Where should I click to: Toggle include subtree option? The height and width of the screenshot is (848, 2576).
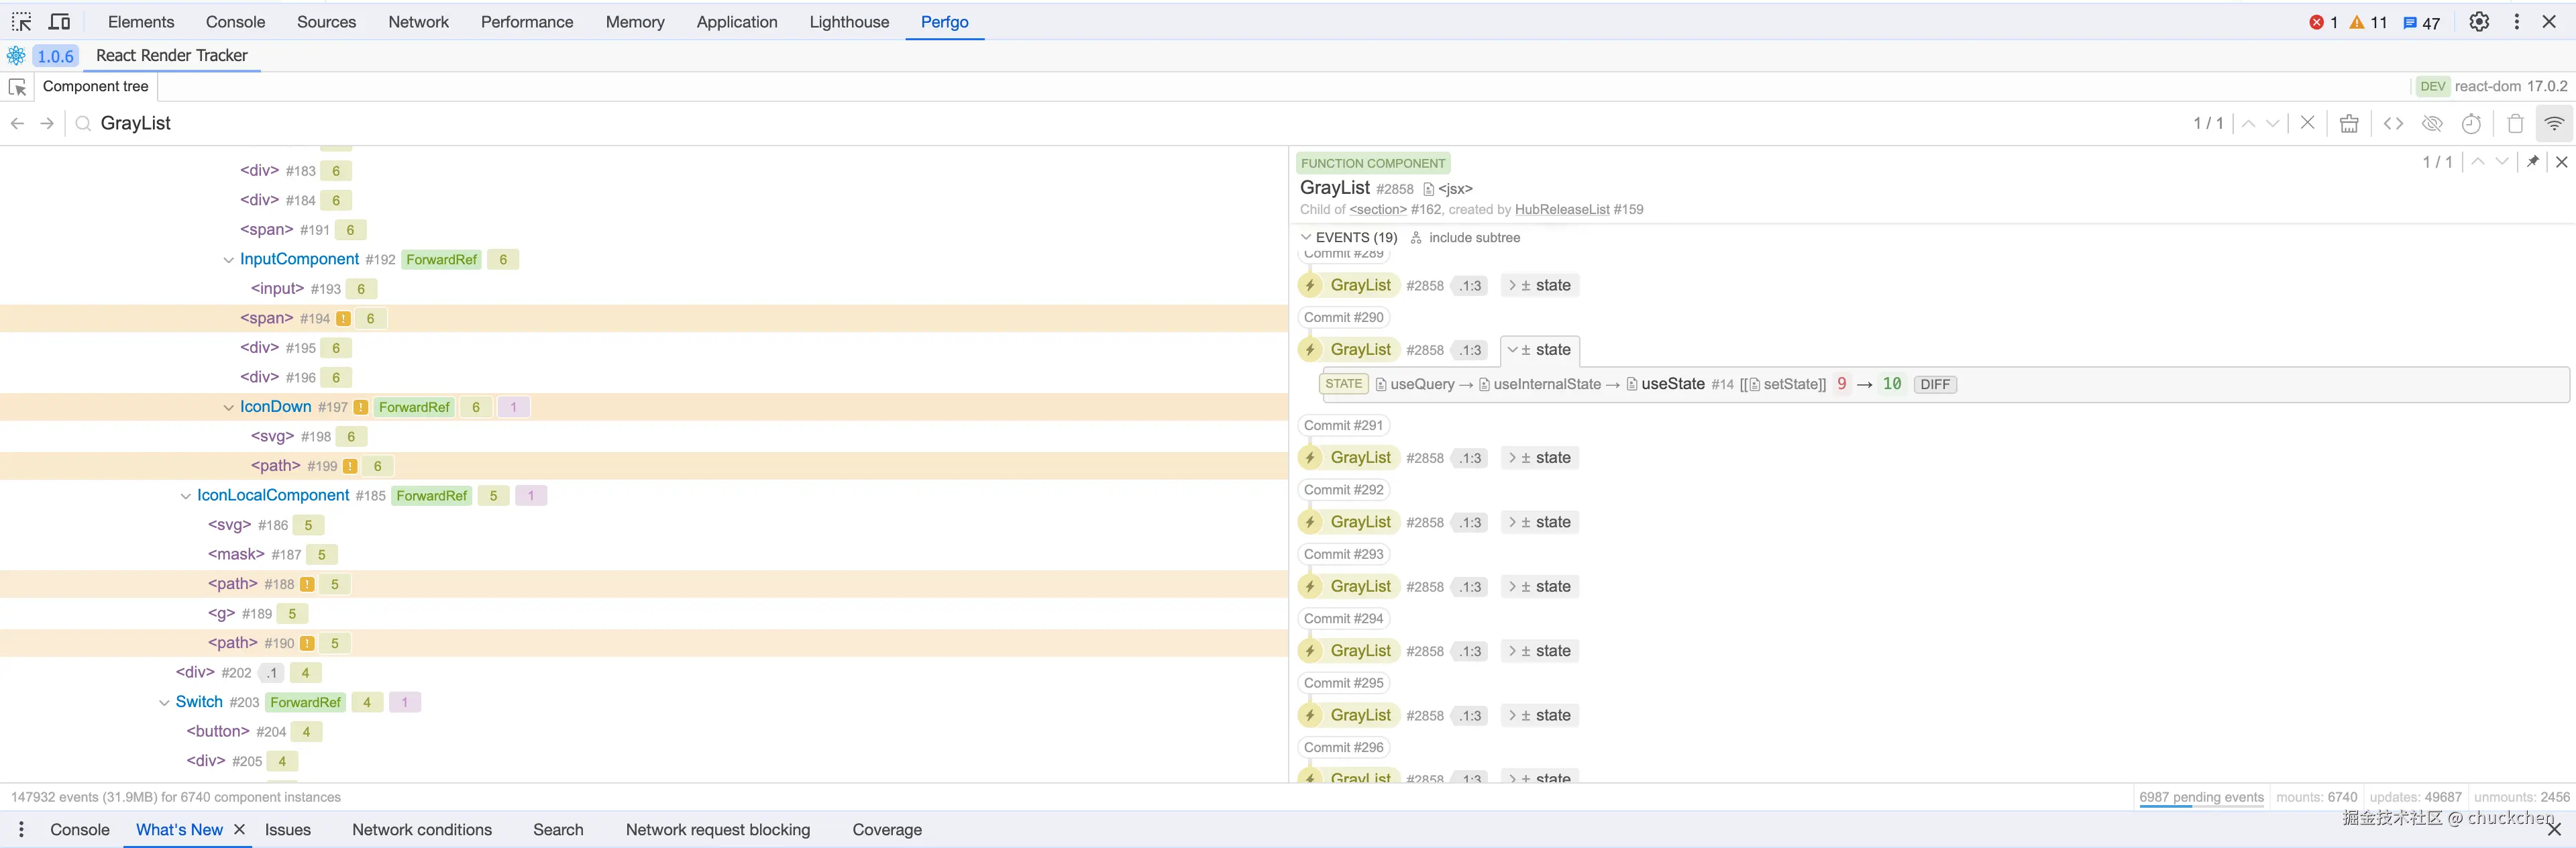coord(1465,237)
